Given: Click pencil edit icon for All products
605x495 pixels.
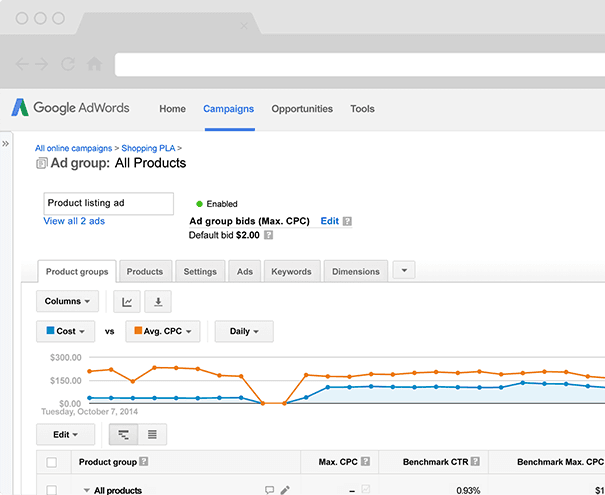Looking at the screenshot, I should (285, 490).
